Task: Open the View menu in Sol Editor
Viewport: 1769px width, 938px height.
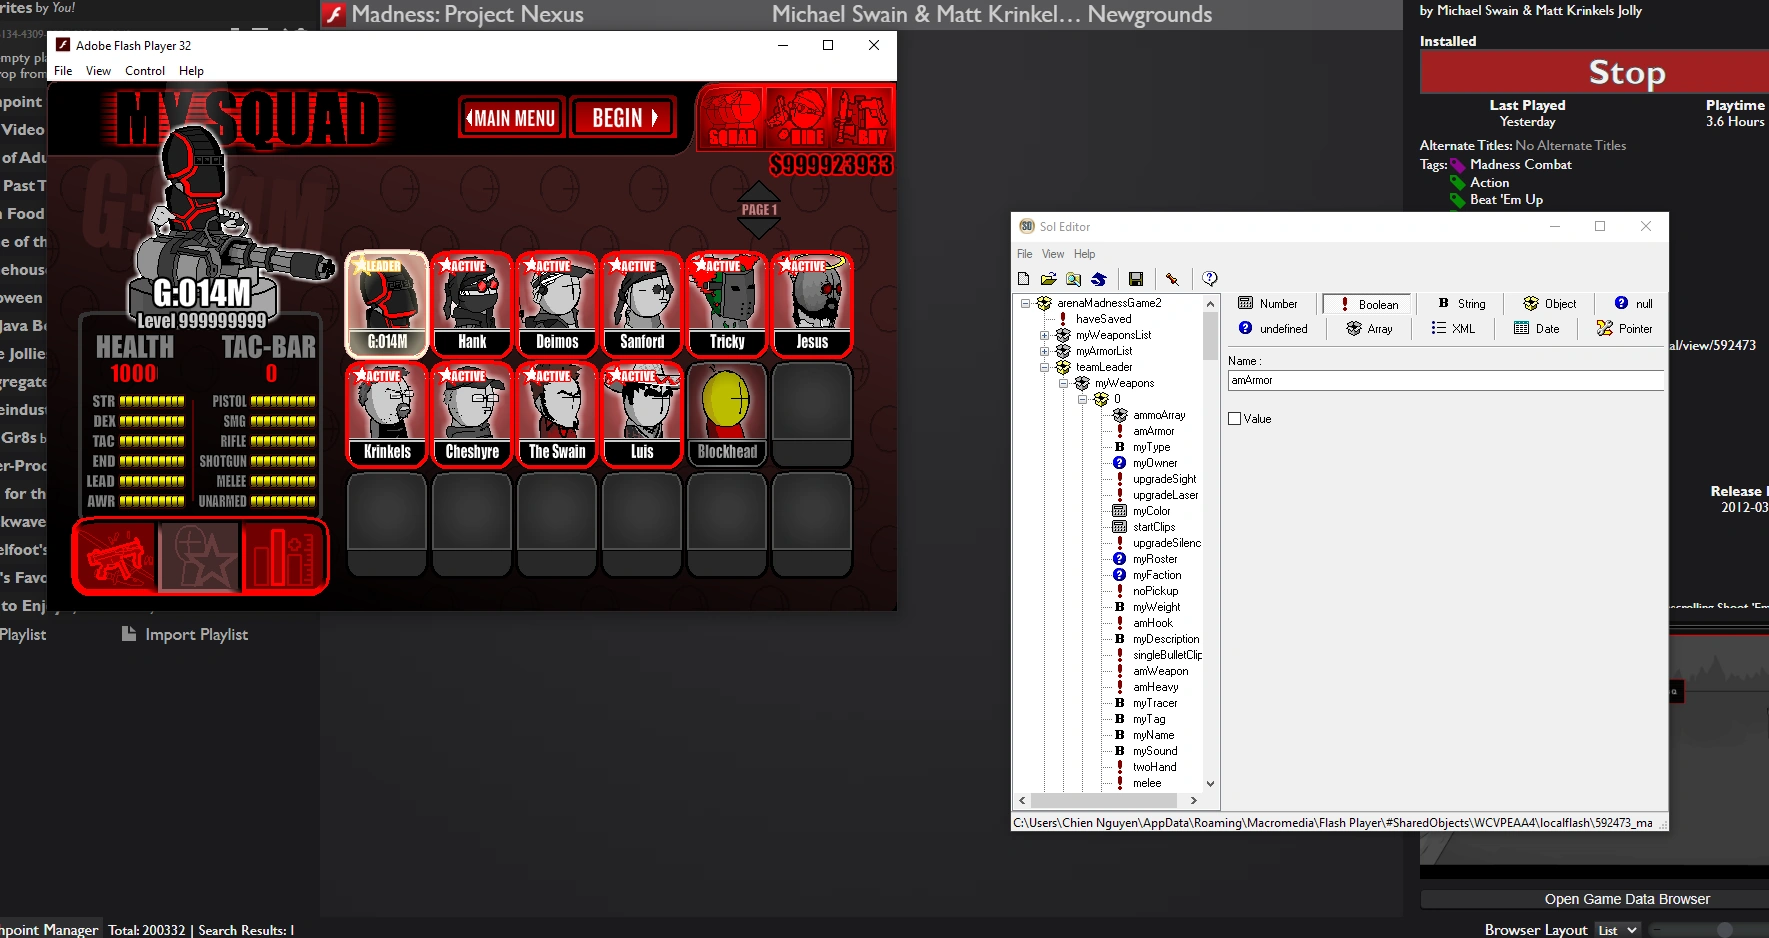Action: (1053, 254)
